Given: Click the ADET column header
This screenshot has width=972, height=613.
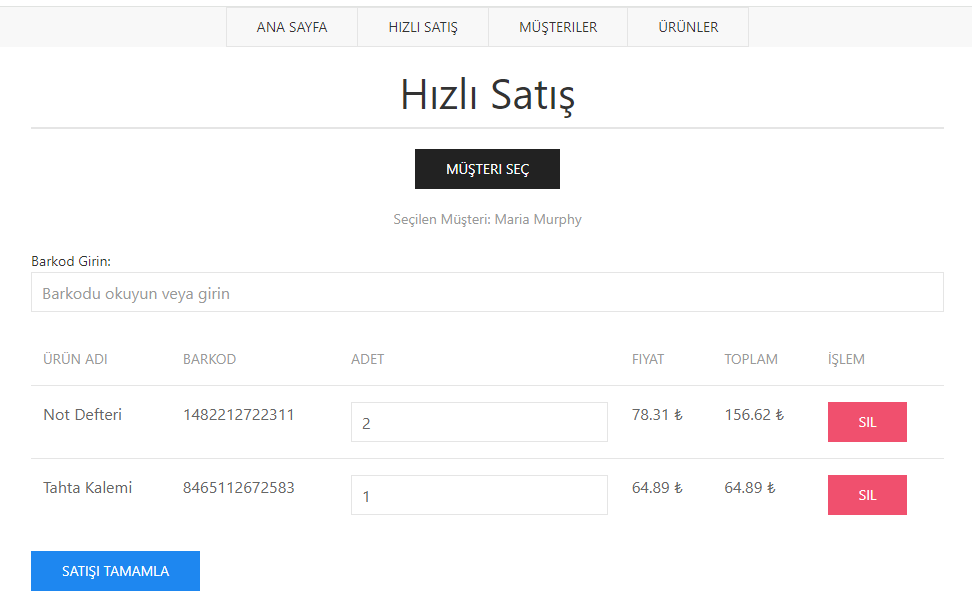Looking at the screenshot, I should click(368, 359).
